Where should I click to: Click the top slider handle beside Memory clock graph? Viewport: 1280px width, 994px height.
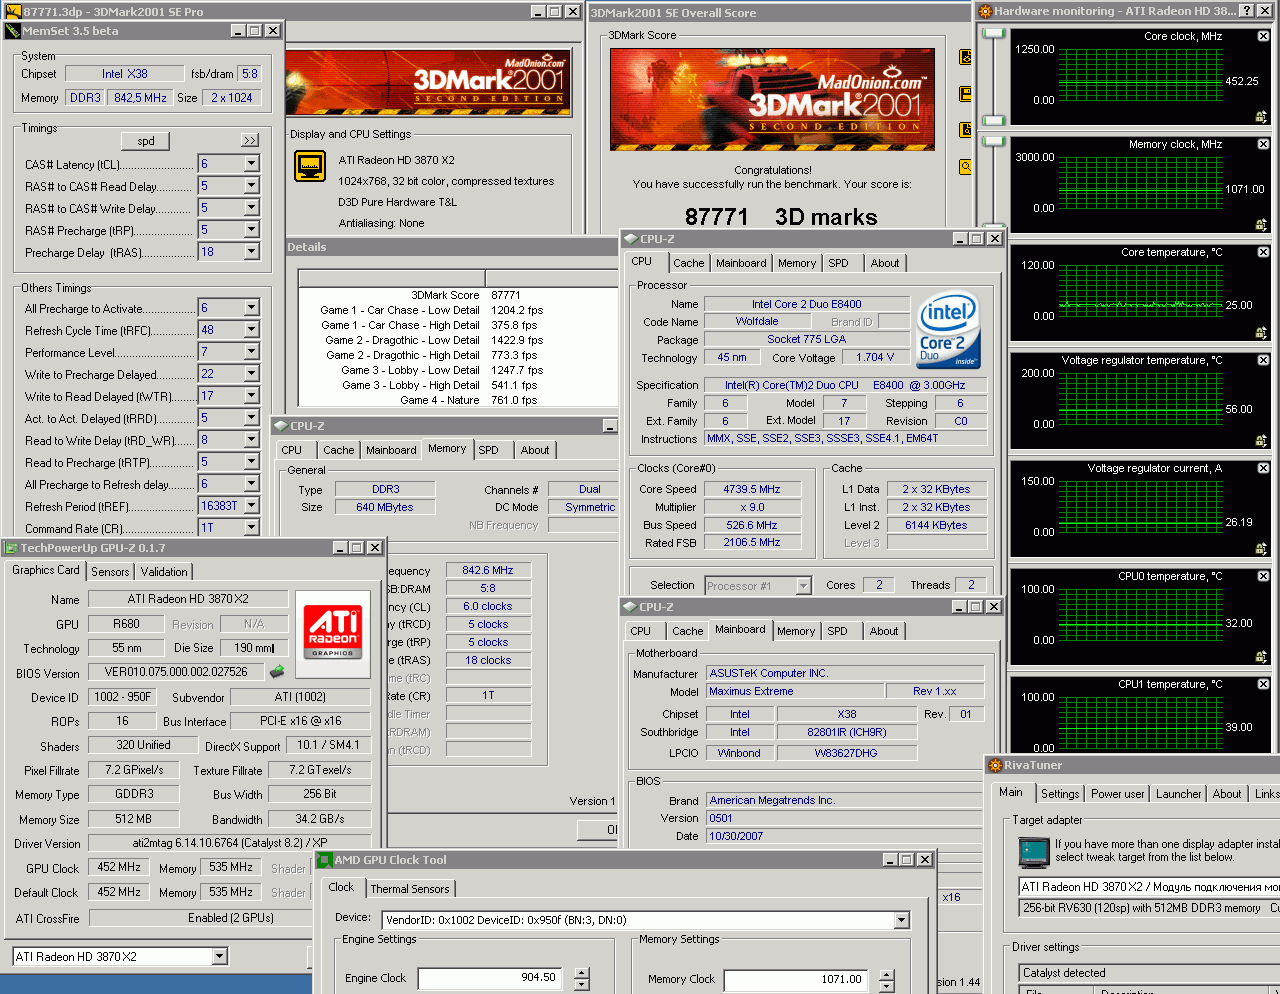992,142
